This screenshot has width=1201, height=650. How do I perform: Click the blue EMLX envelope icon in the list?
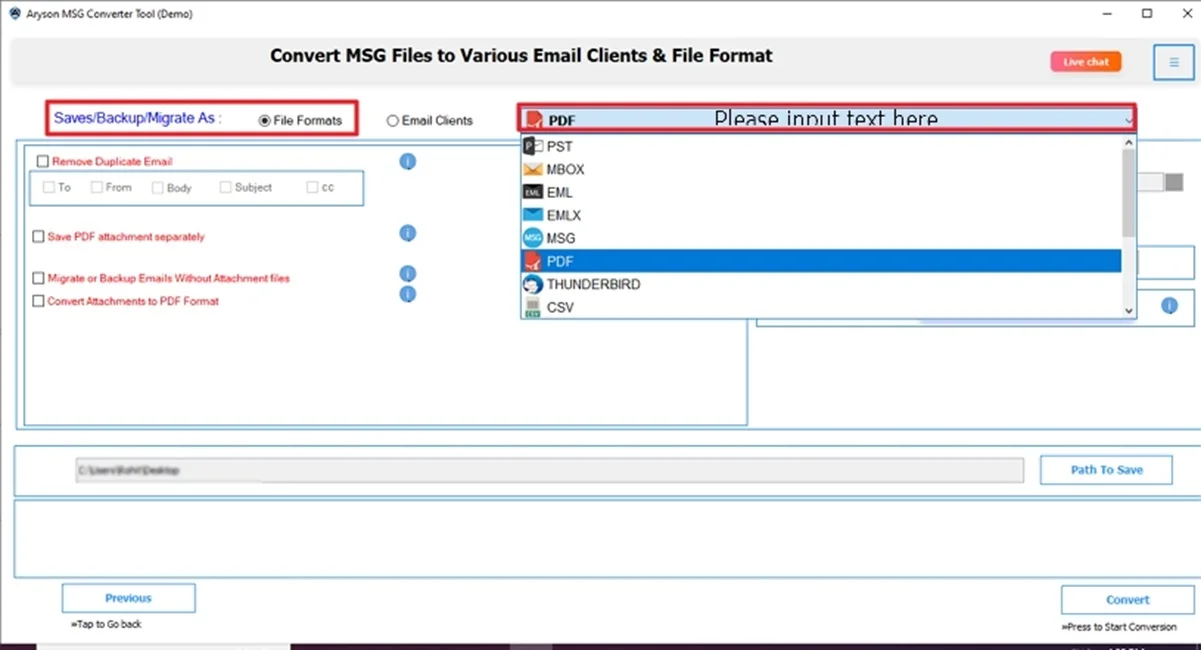533,215
